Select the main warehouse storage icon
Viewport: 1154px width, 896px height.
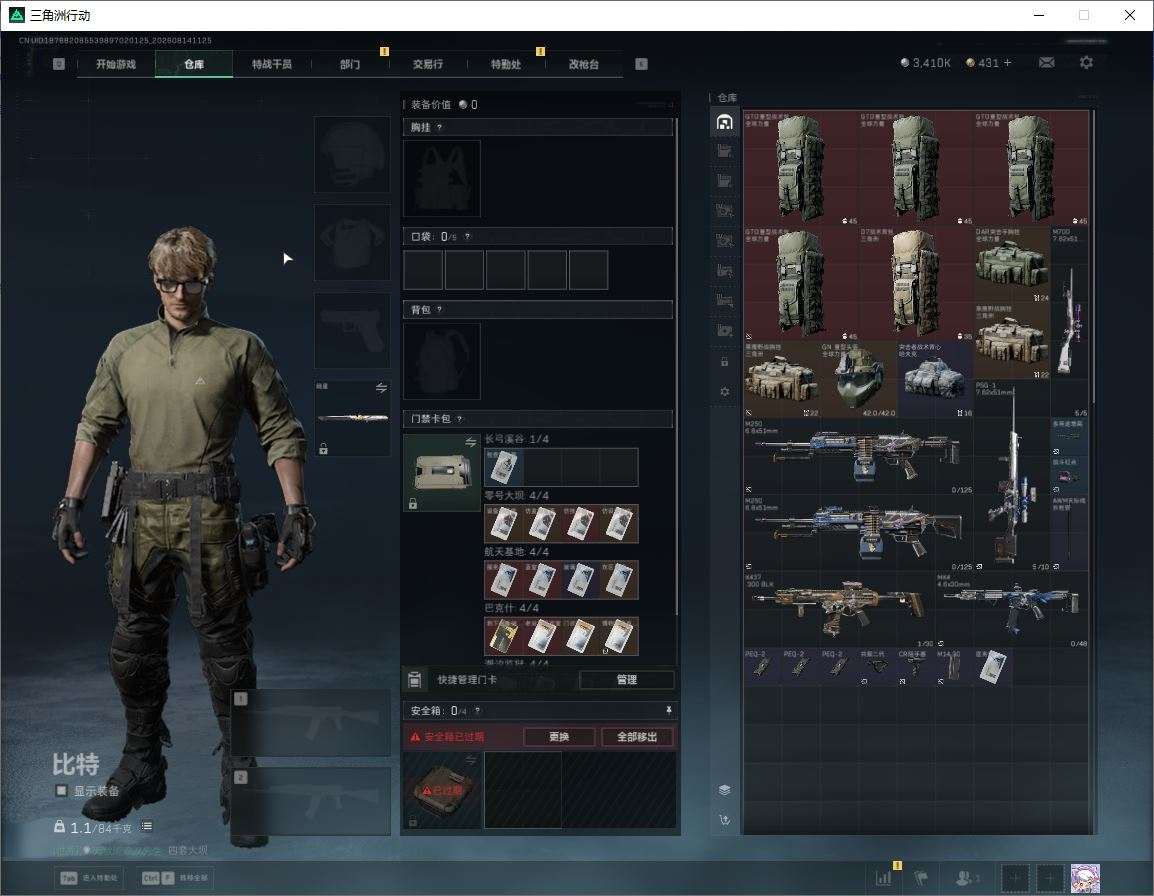[x=724, y=122]
